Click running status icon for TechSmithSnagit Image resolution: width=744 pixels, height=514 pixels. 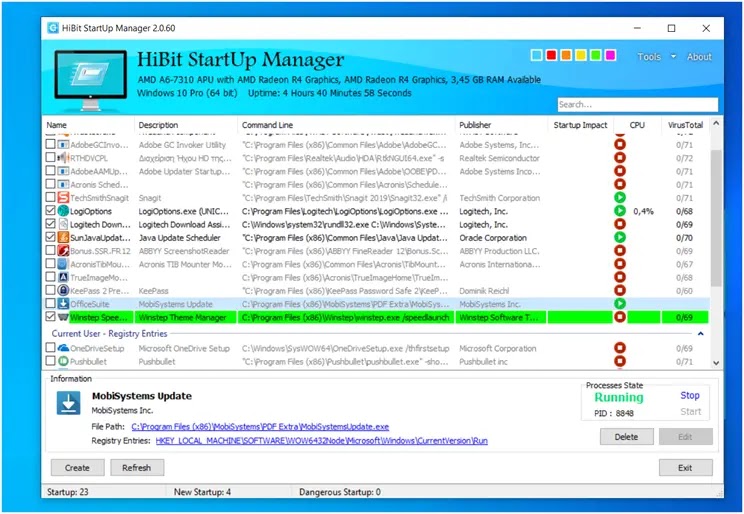coord(620,197)
